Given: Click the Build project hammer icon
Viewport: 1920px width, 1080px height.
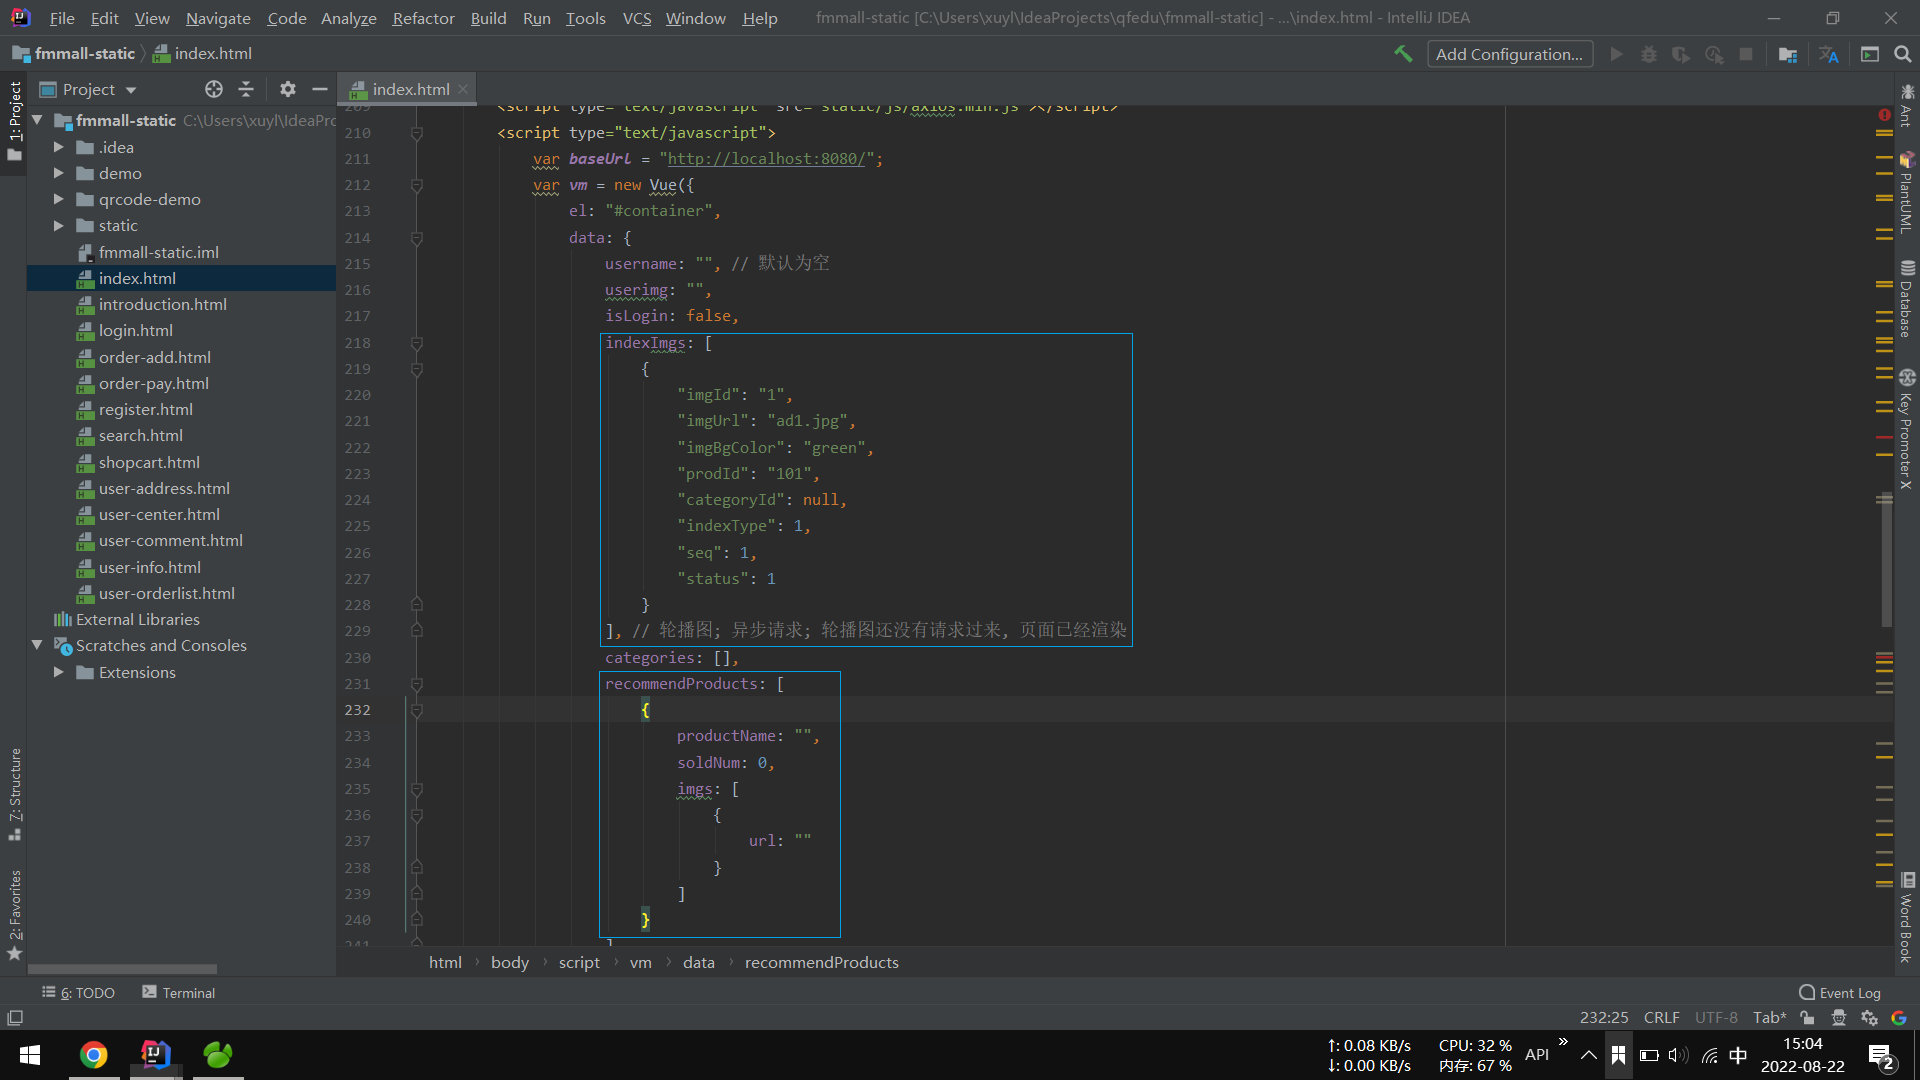Looking at the screenshot, I should click(x=1403, y=54).
